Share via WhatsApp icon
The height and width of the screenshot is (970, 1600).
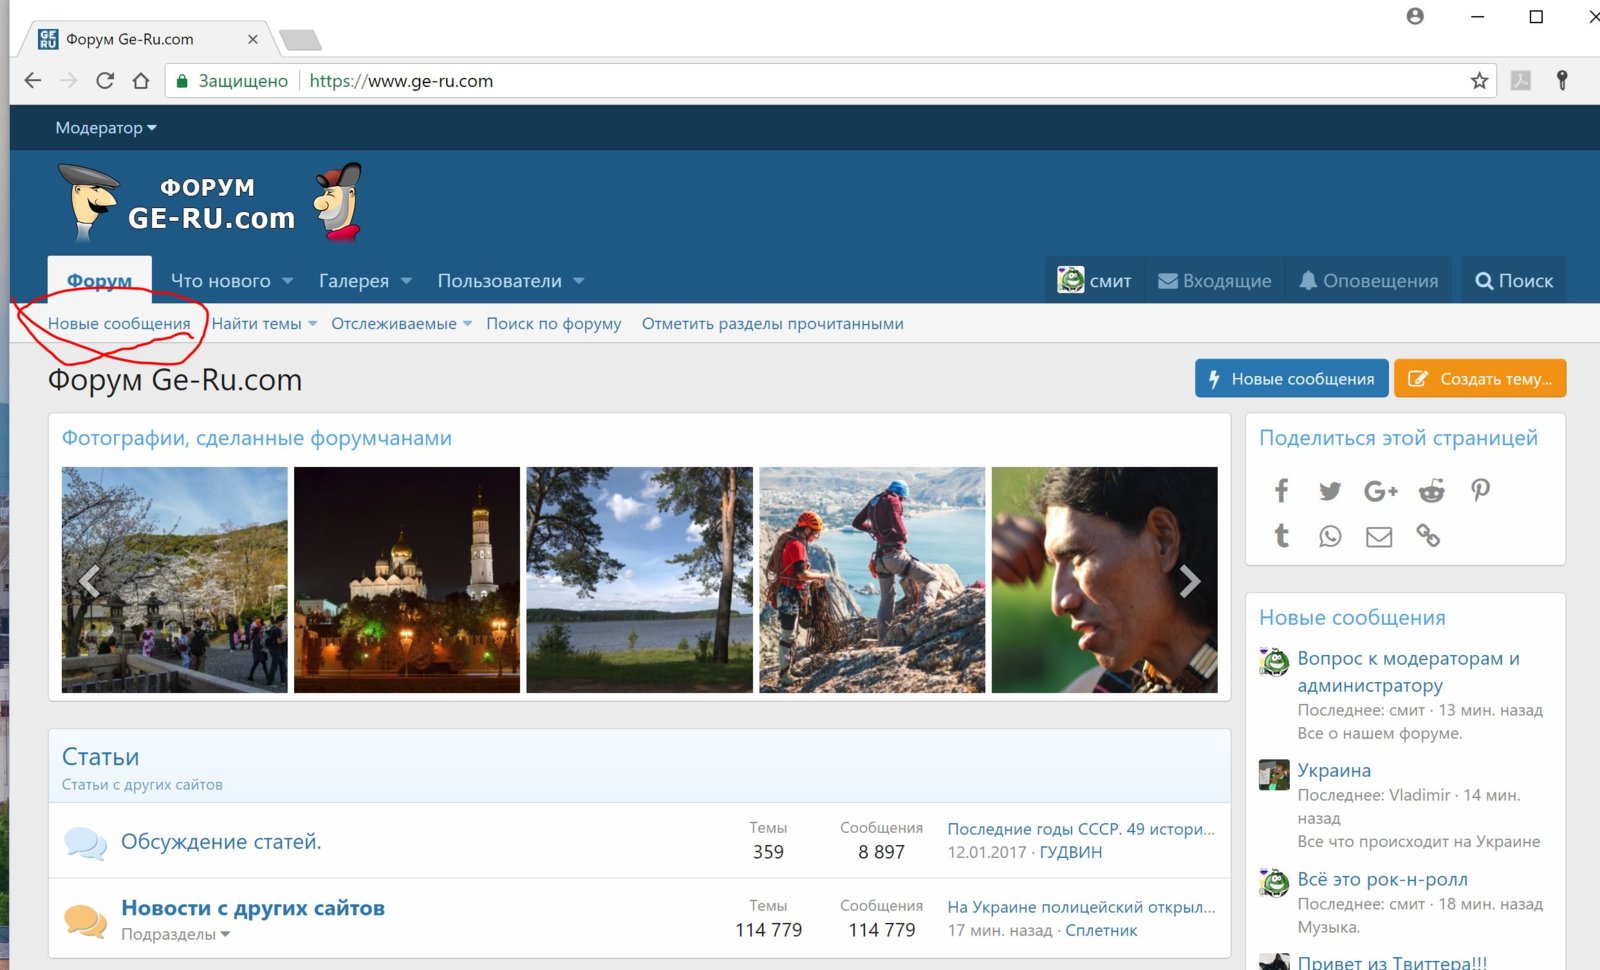point(1329,536)
